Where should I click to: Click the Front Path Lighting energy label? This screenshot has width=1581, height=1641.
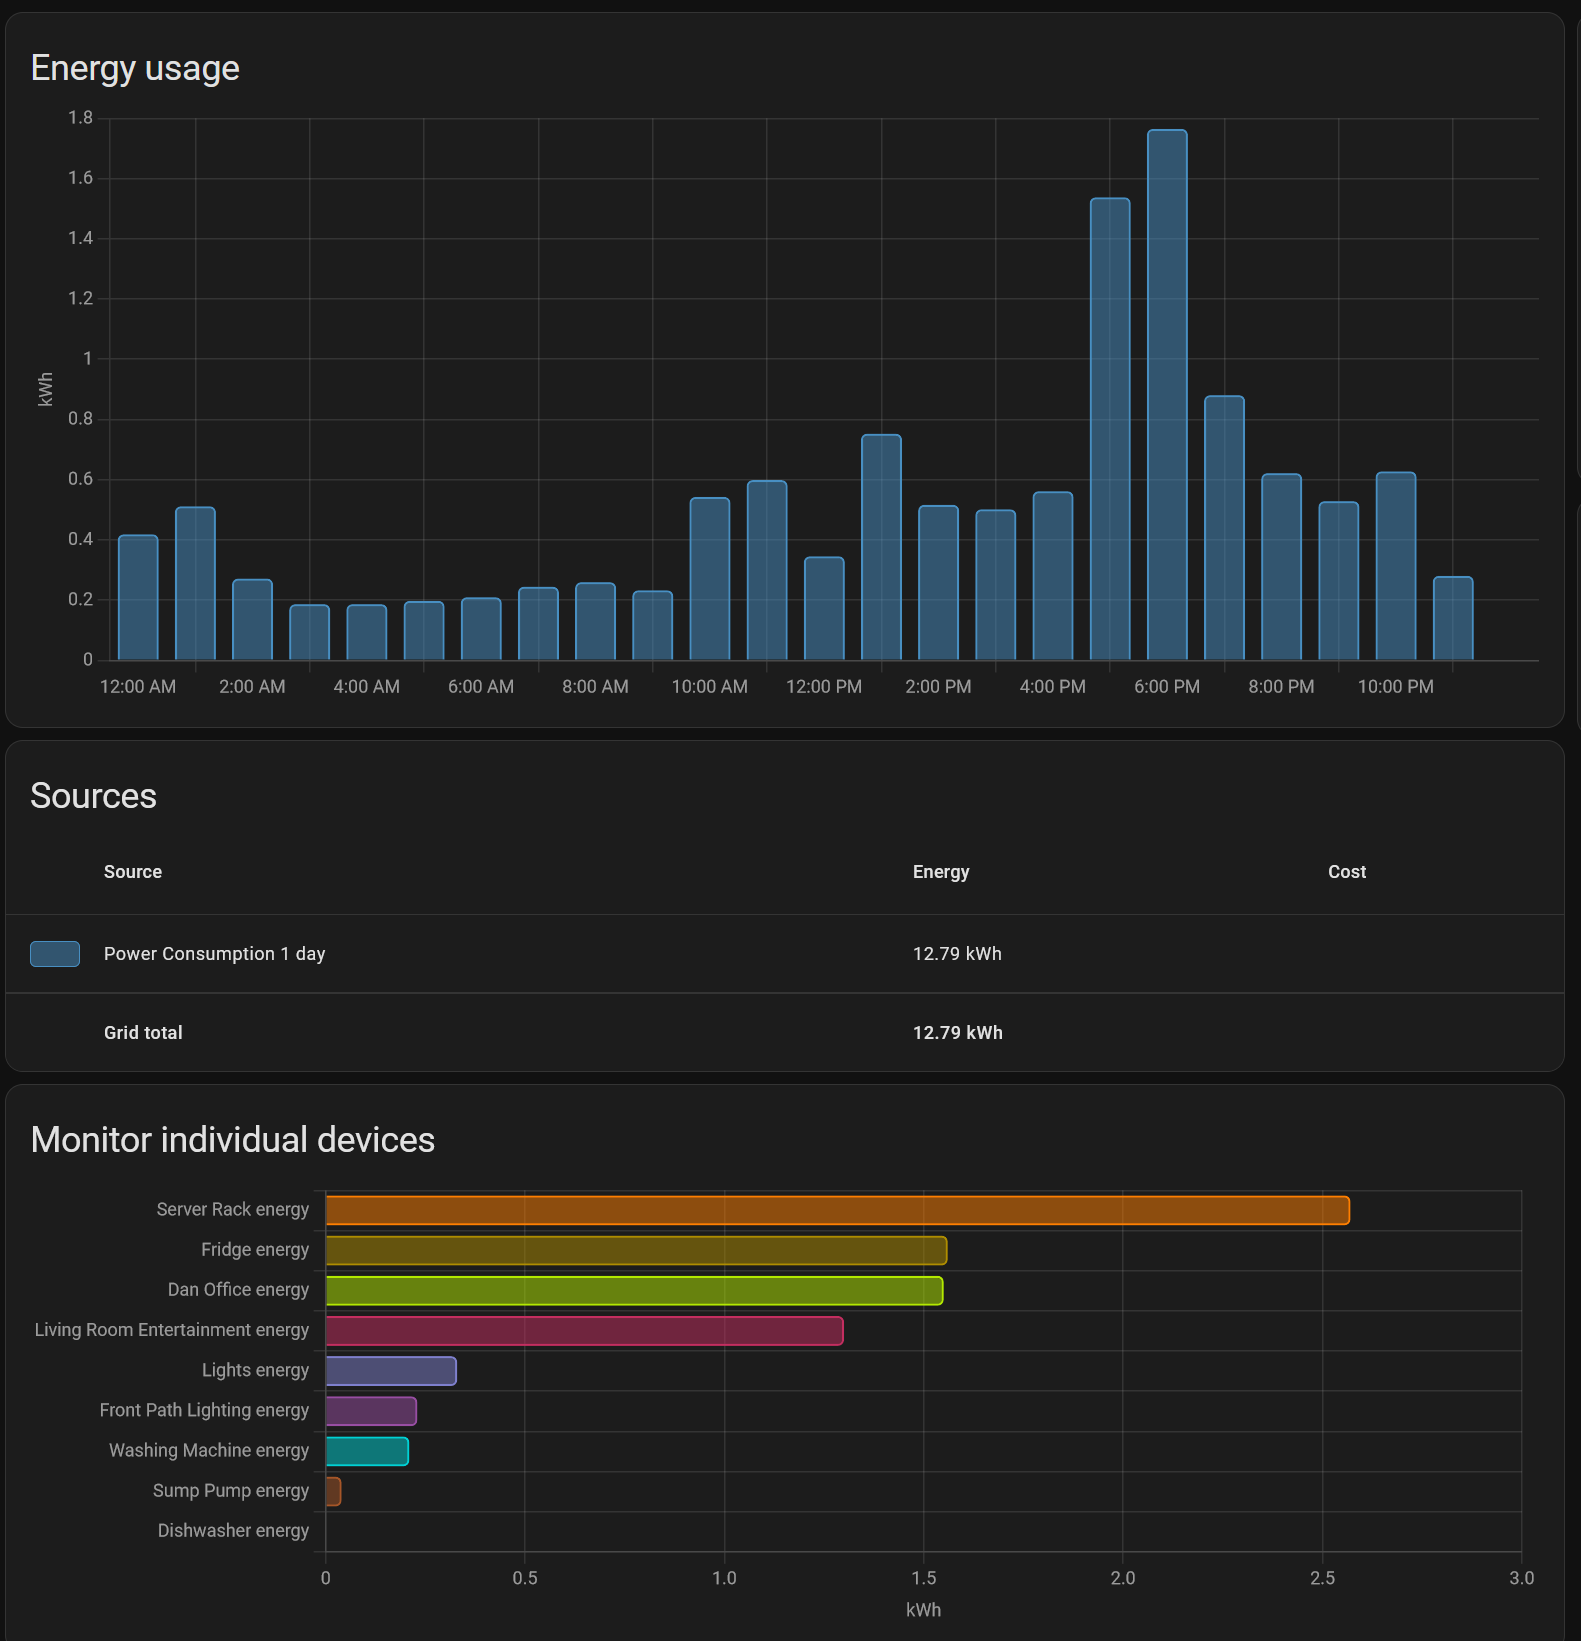(x=204, y=1411)
